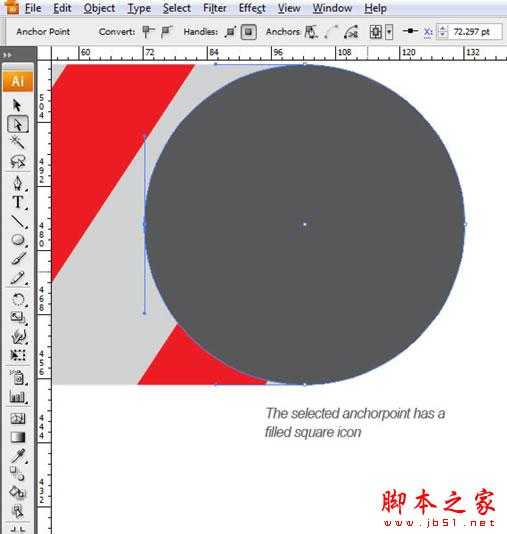Viewport: 507px width, 534px height.
Task: Open the Window menu
Action: 332,8
